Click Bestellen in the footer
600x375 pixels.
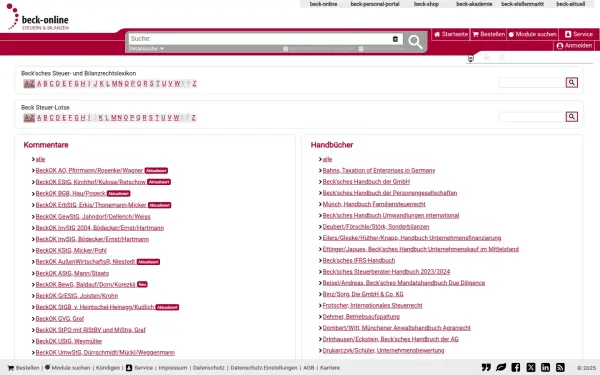(23, 368)
